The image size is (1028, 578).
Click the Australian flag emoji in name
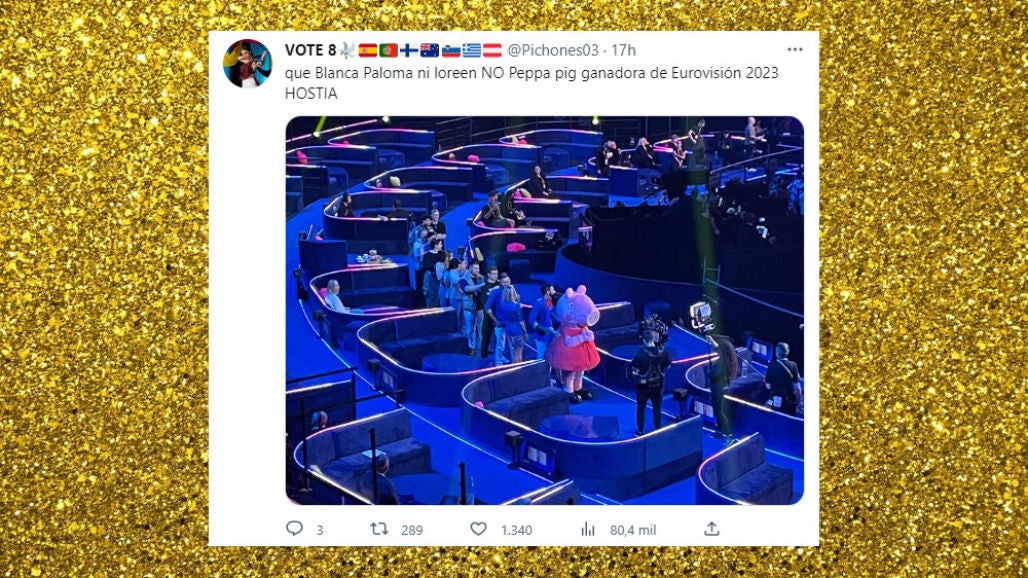[429, 50]
